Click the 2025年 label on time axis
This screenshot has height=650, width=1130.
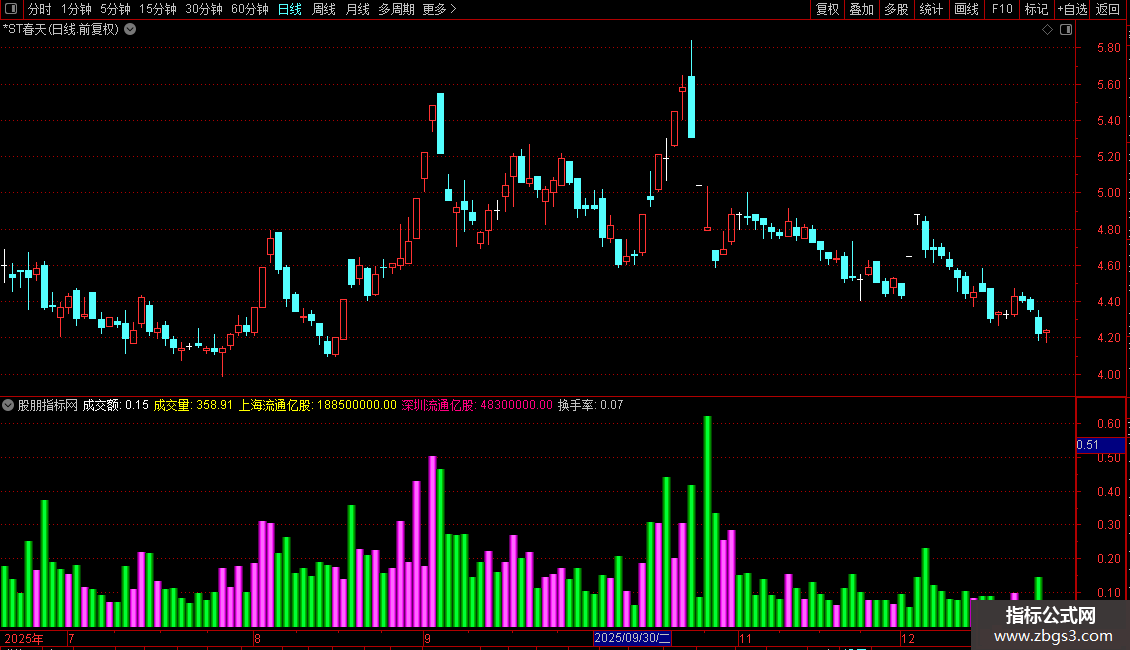(24, 638)
